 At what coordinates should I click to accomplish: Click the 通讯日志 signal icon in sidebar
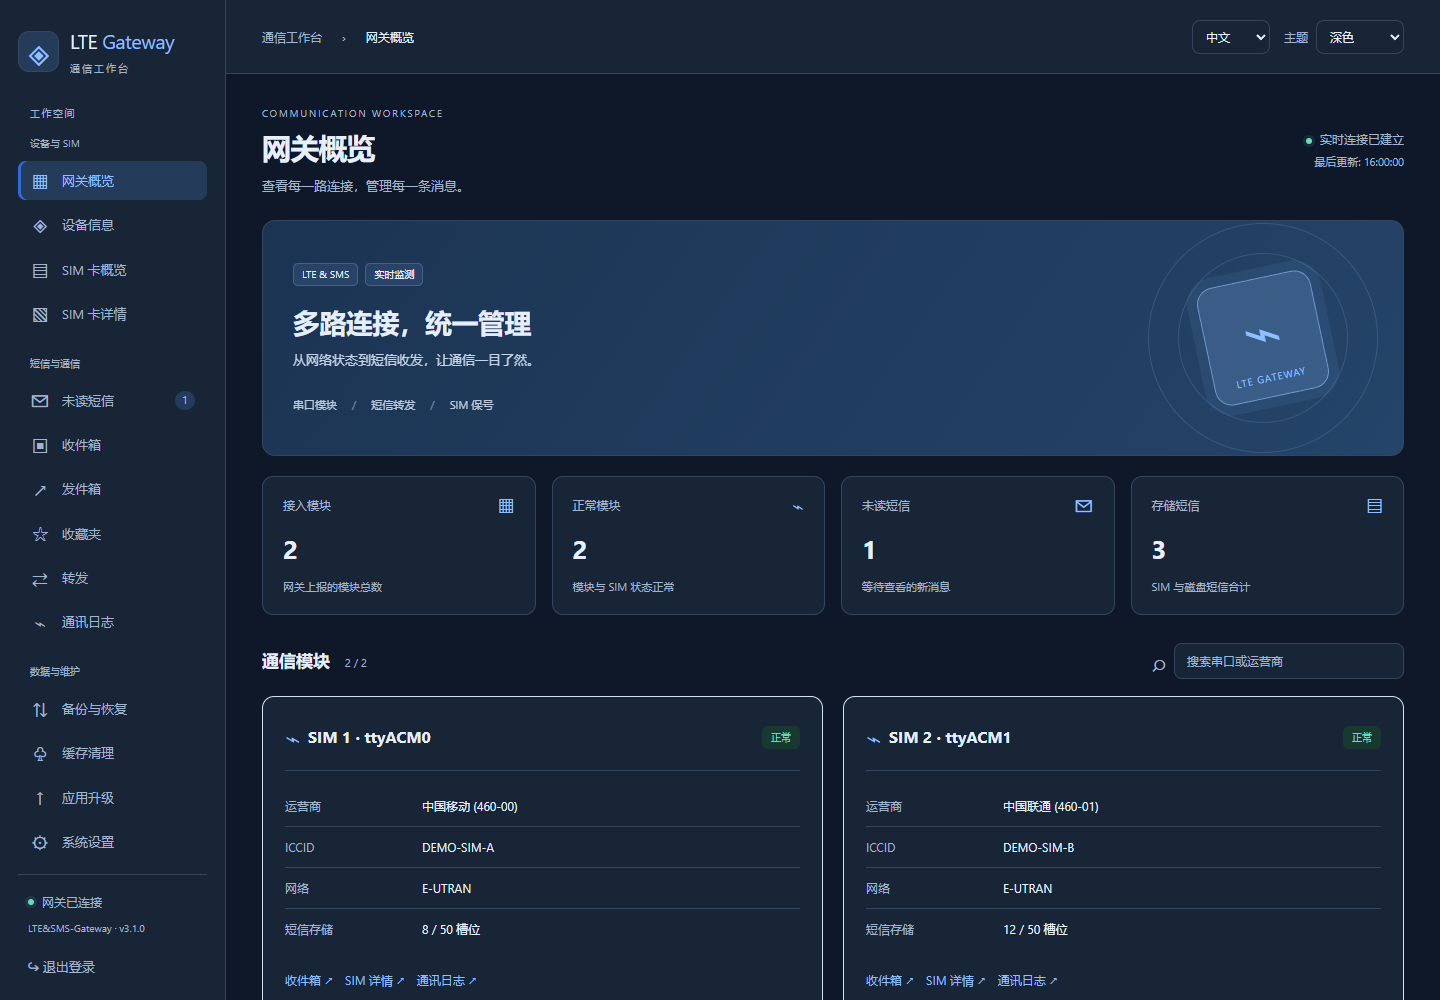40,623
